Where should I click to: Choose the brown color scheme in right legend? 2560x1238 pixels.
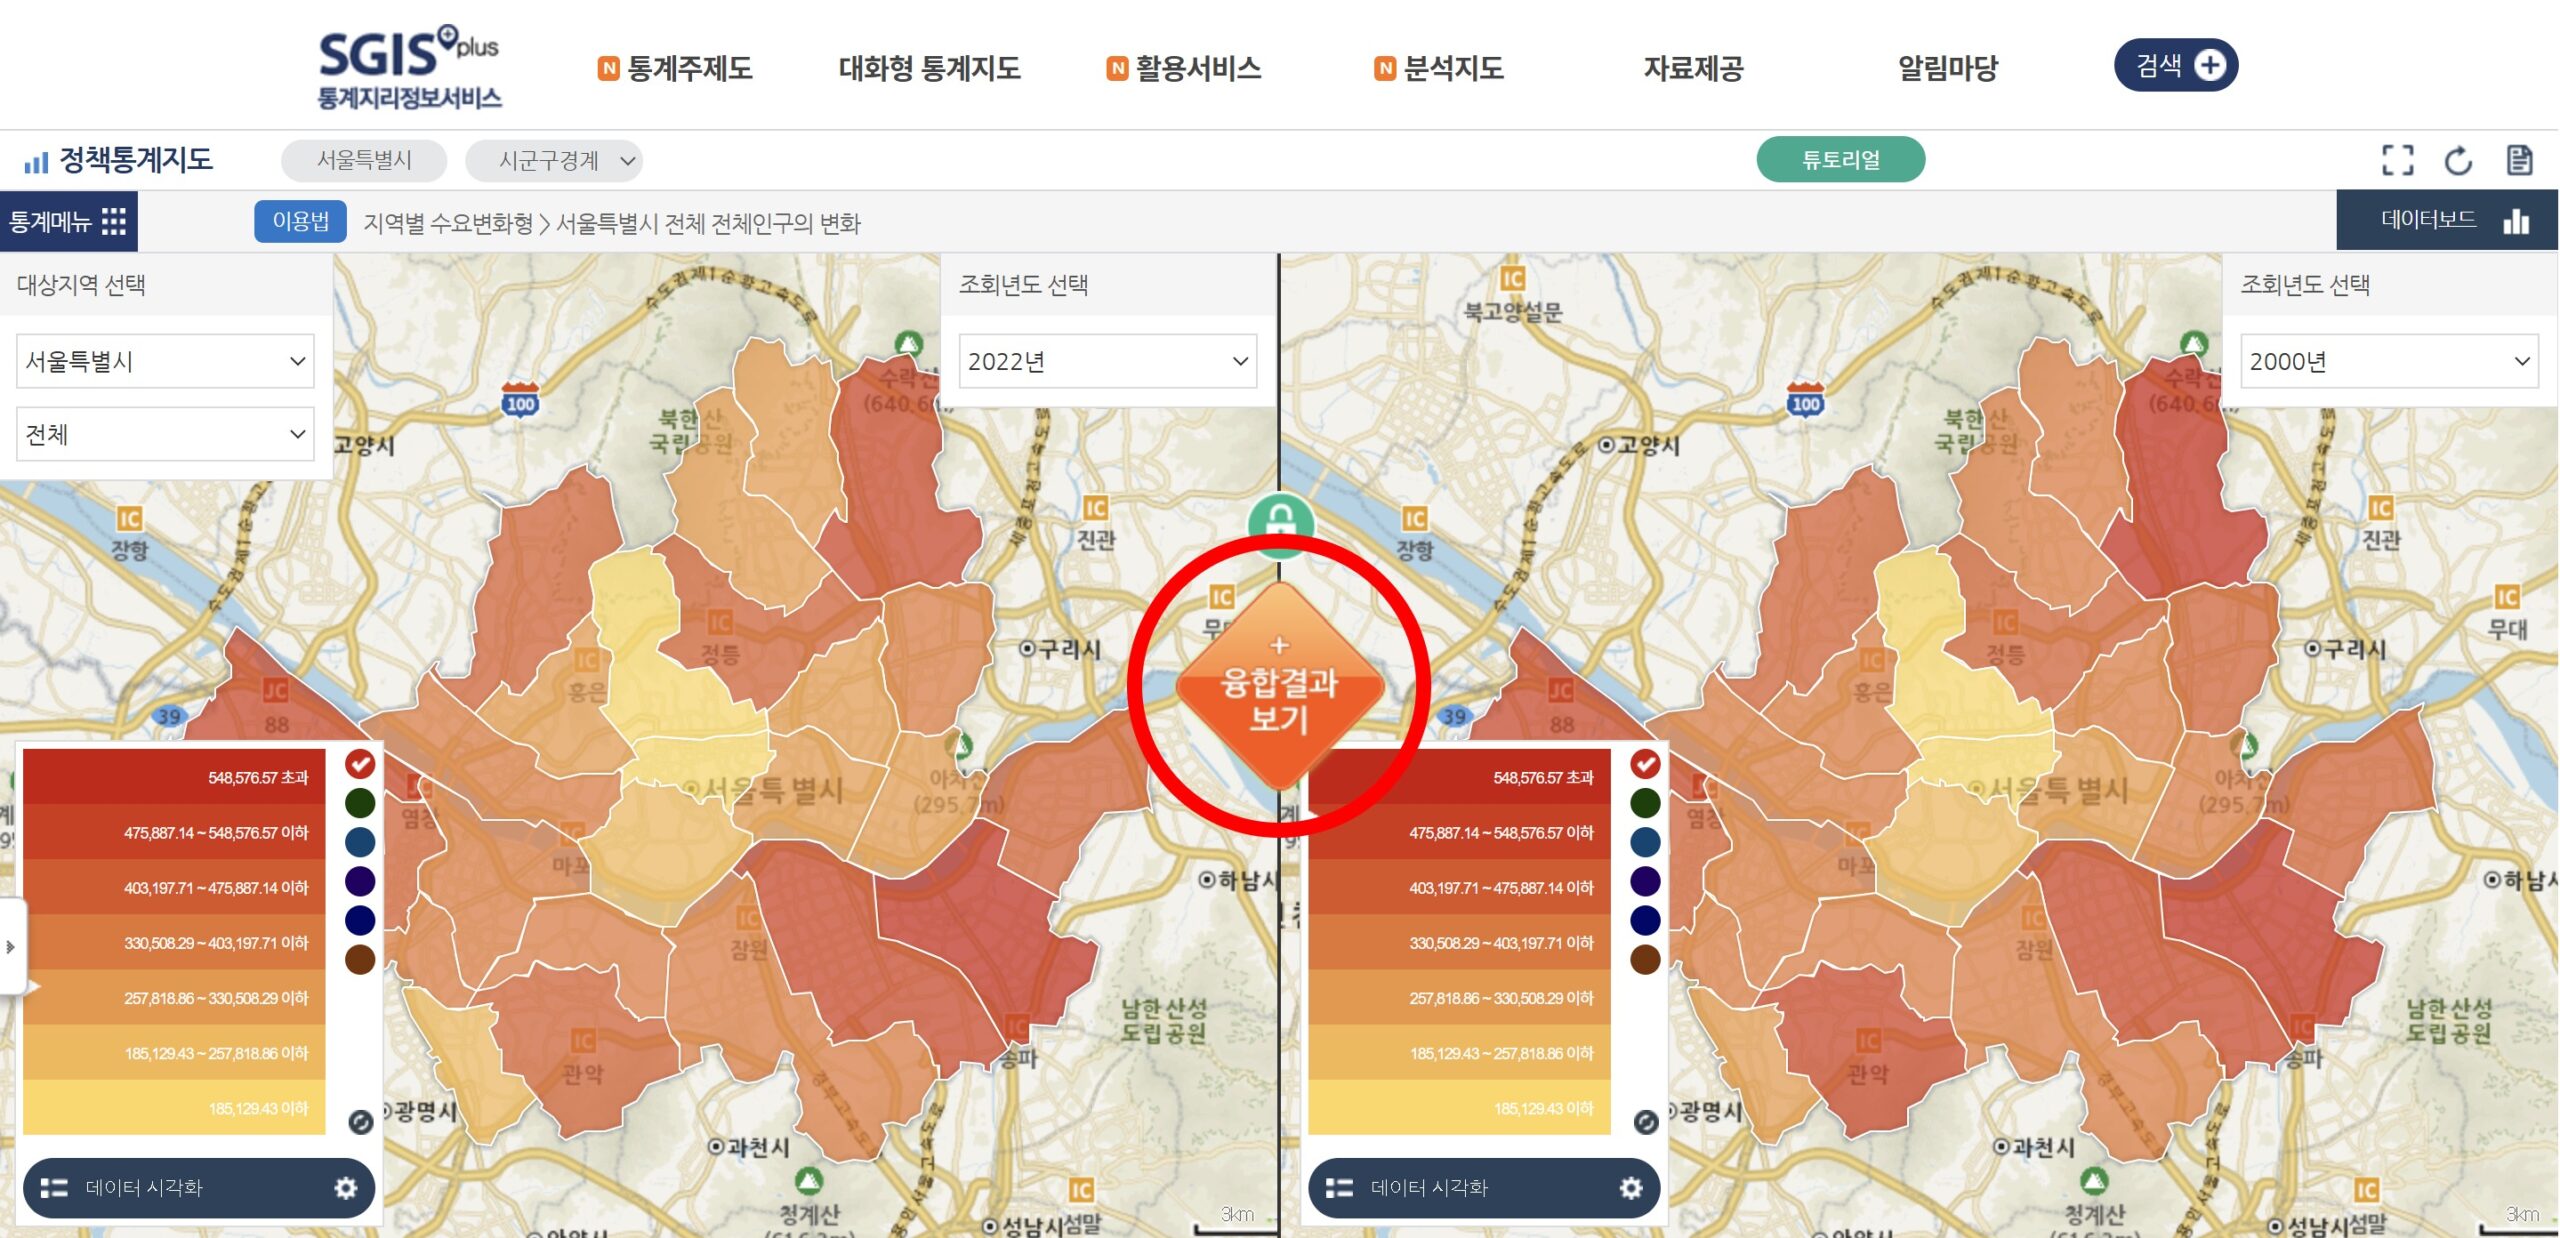1645,960
